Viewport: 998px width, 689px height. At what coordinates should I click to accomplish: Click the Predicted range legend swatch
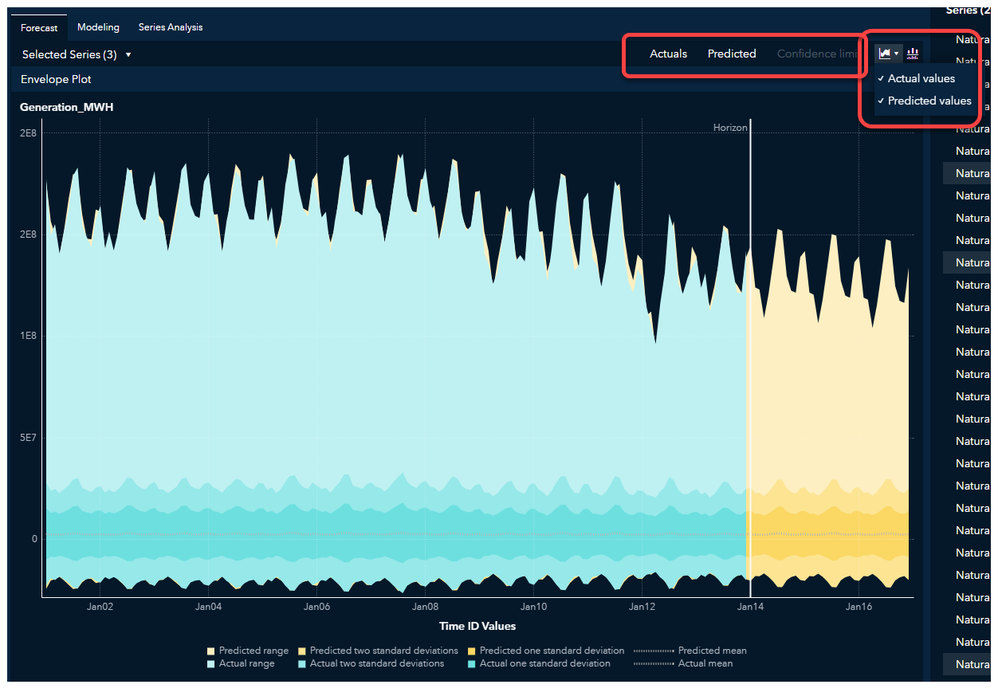pyautogui.click(x=211, y=651)
